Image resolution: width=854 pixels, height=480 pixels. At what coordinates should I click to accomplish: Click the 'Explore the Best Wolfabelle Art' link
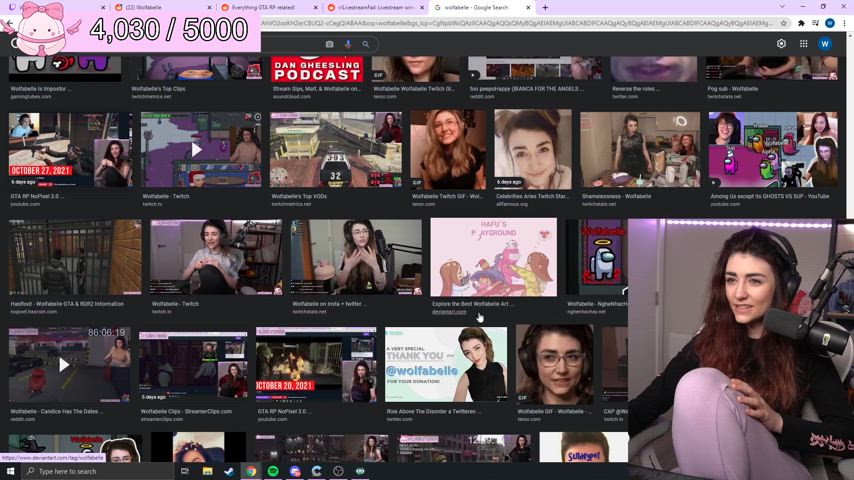472,304
